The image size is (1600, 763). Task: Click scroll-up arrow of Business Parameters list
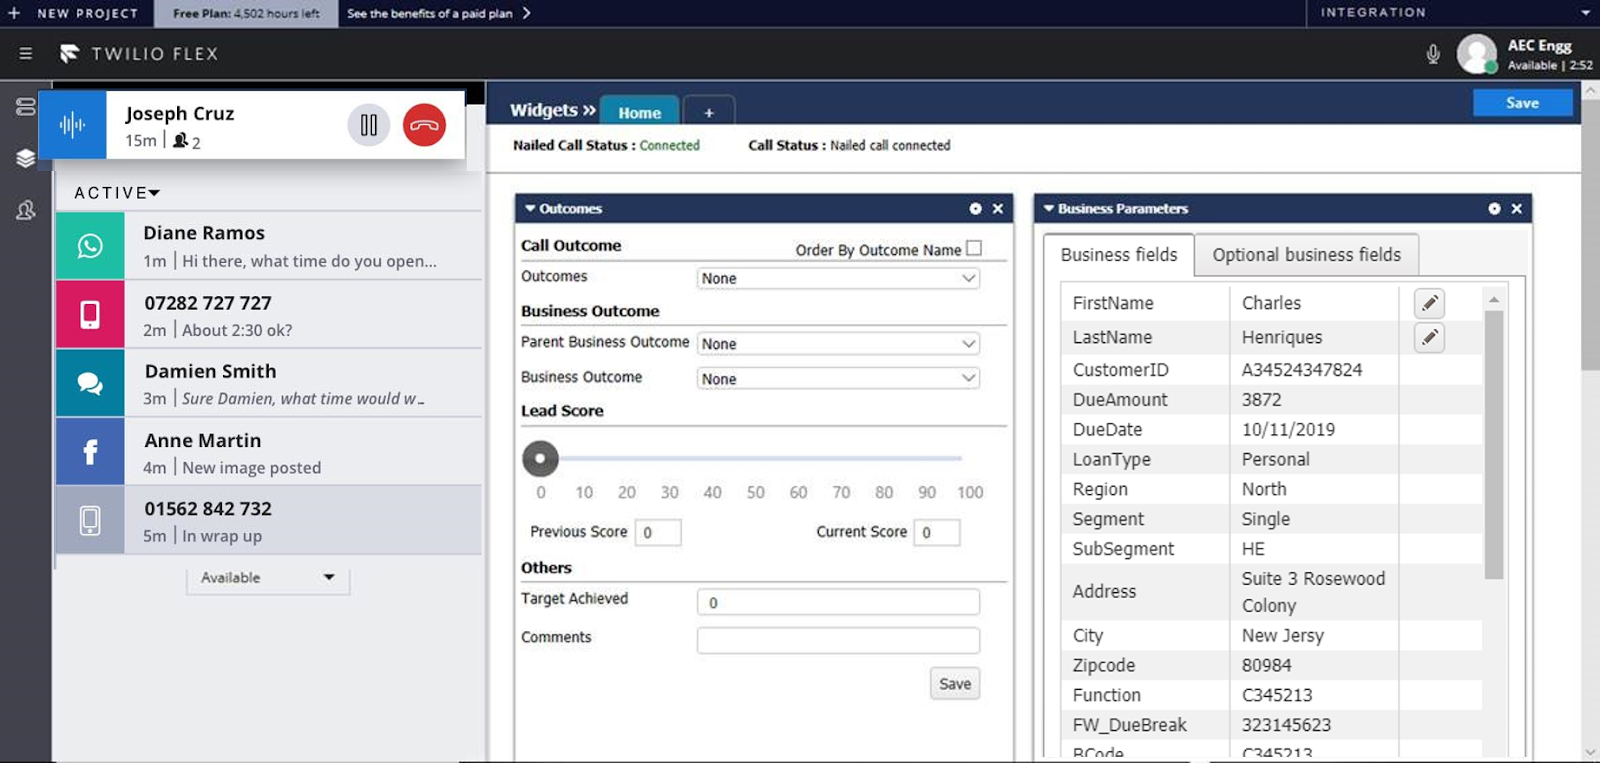(1494, 299)
